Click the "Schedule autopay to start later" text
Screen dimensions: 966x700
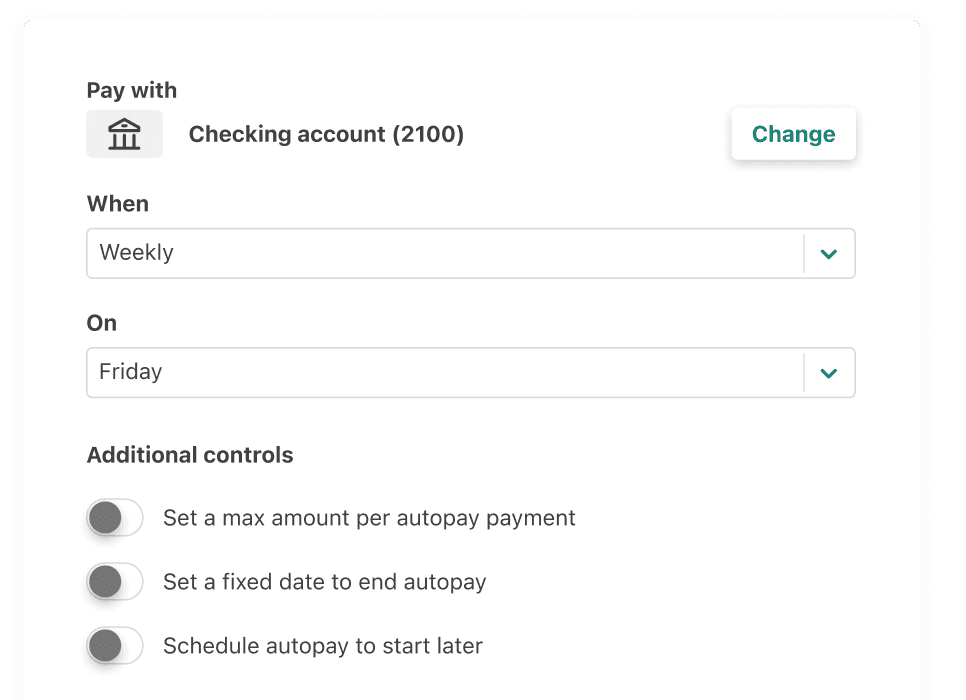(x=322, y=646)
